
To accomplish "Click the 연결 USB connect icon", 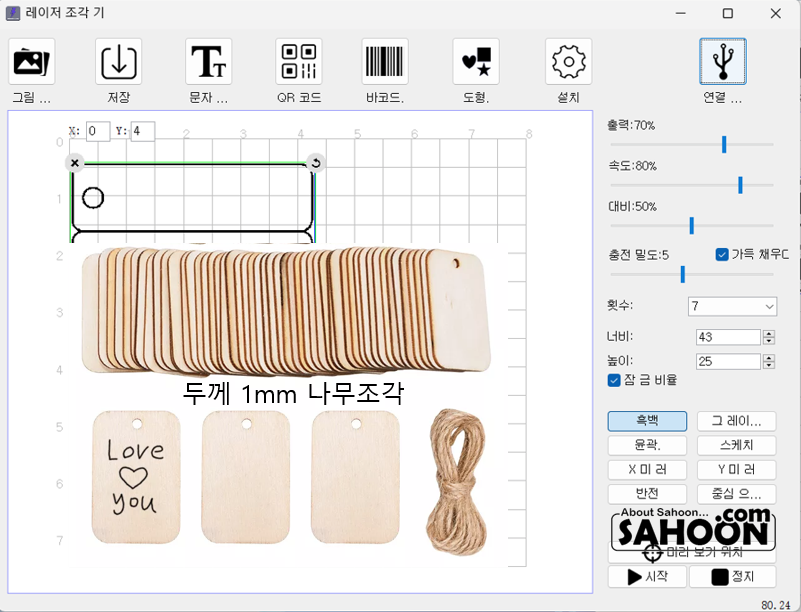I will coord(723,61).
